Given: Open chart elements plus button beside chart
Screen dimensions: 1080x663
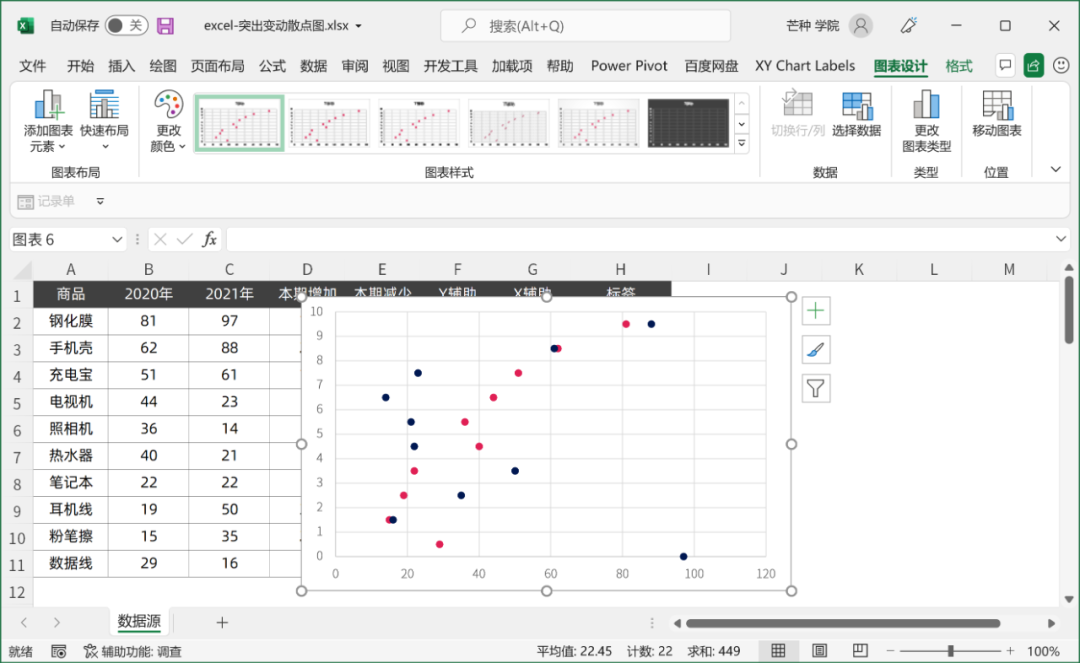Looking at the screenshot, I should tap(816, 311).
